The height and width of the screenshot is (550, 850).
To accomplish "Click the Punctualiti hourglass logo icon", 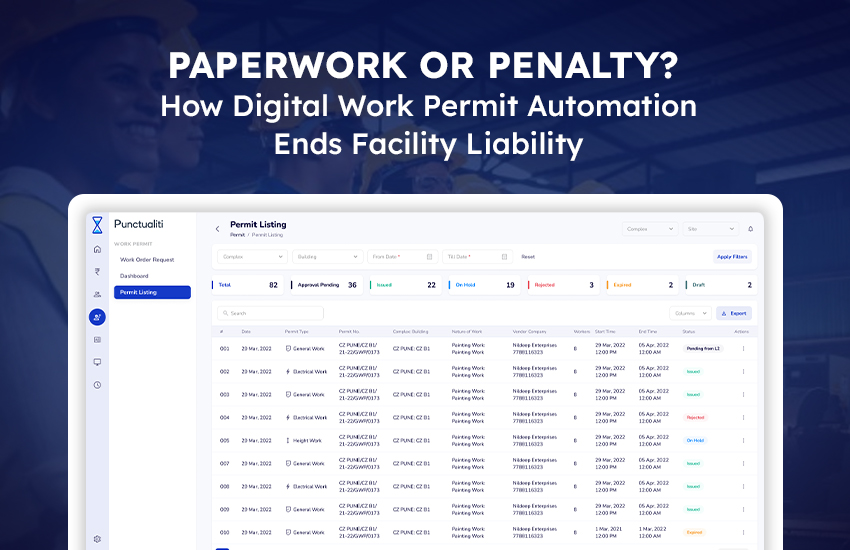I will tap(97, 225).
